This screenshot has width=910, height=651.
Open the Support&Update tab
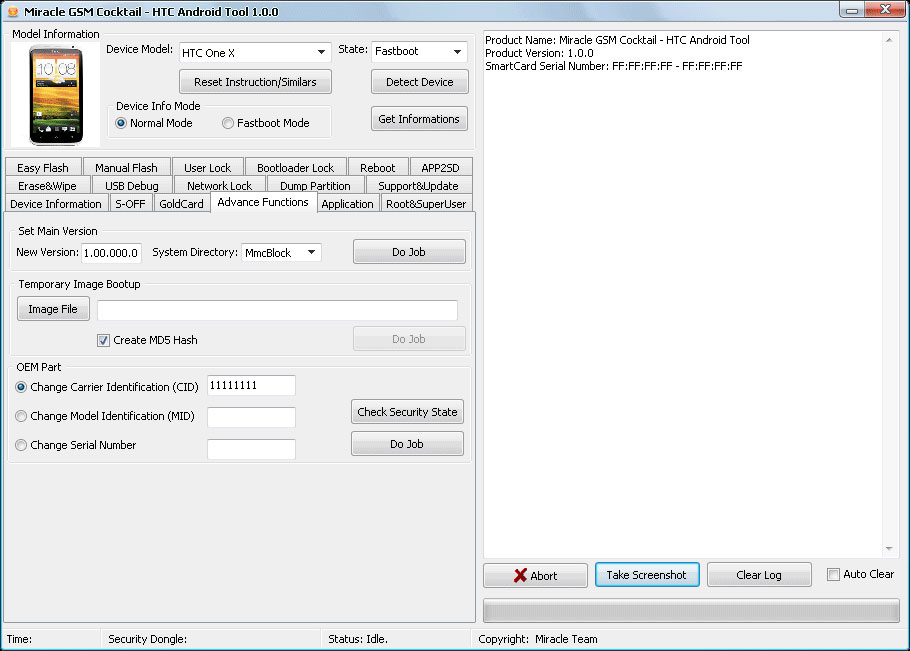coord(418,186)
